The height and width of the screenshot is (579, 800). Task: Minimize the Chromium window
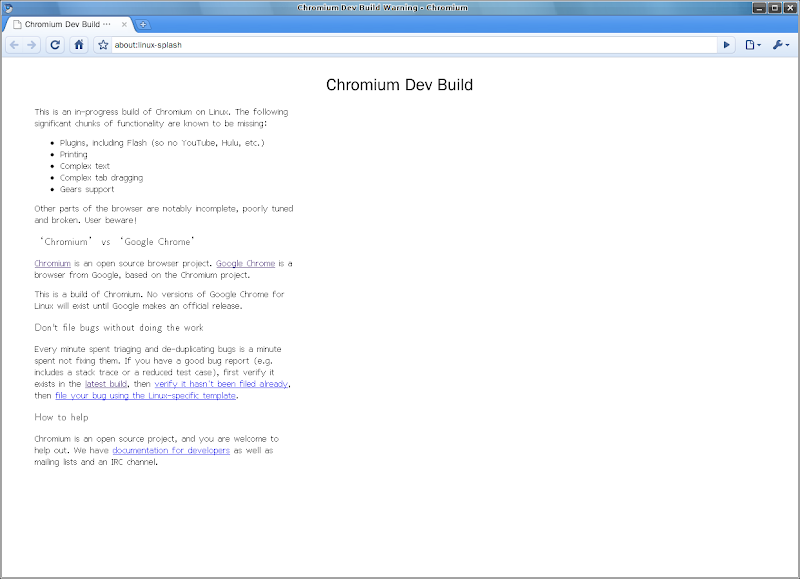coord(759,8)
